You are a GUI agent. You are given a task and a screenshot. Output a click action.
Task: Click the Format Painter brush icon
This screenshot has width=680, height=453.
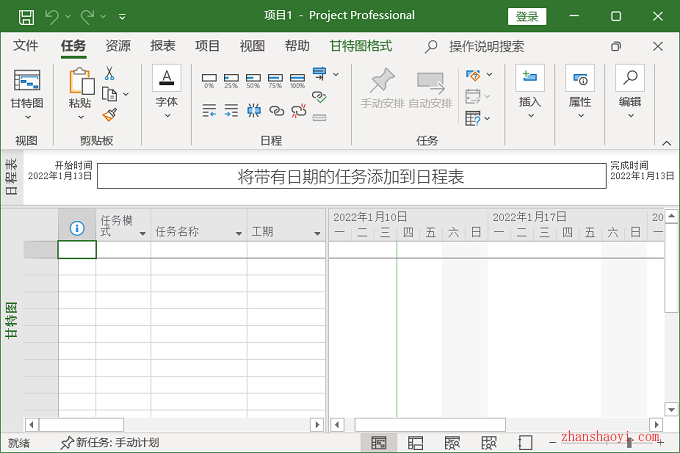pyautogui.click(x=110, y=115)
